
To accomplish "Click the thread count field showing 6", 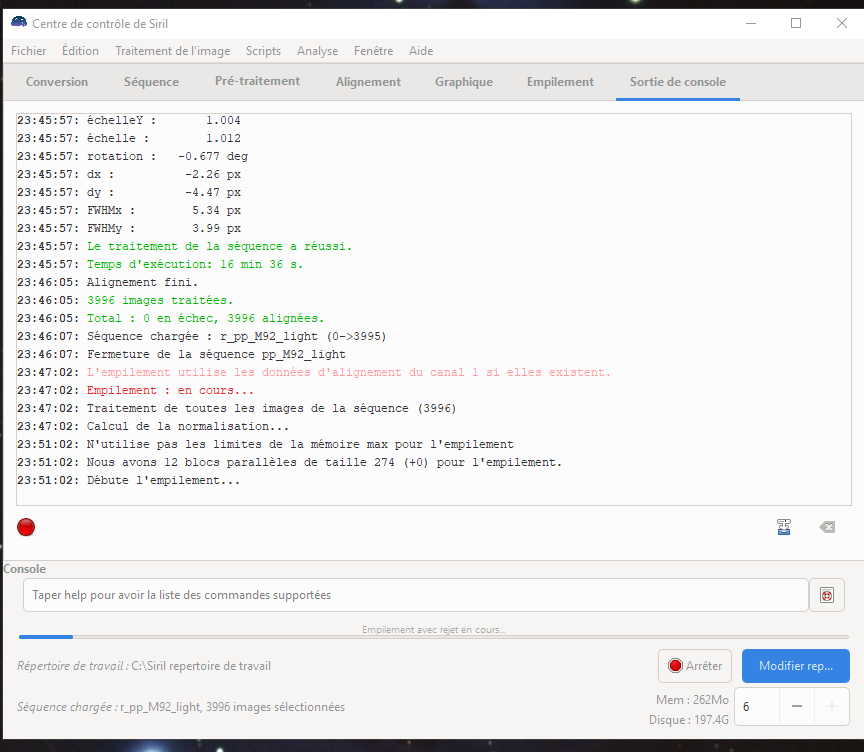I will tap(757, 706).
